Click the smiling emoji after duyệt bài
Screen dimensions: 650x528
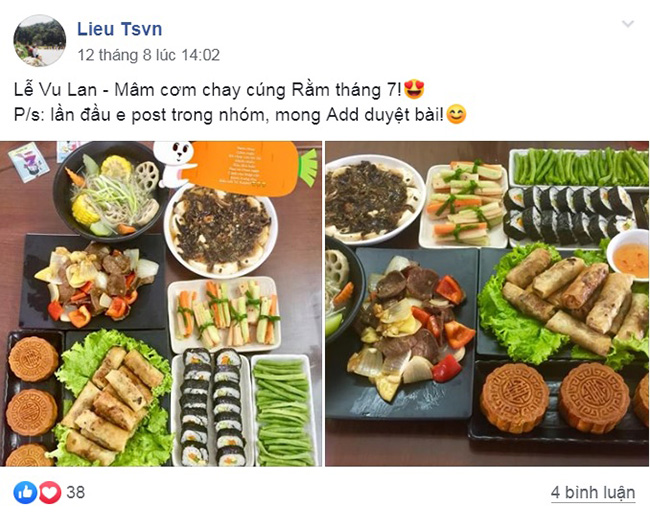[456, 114]
